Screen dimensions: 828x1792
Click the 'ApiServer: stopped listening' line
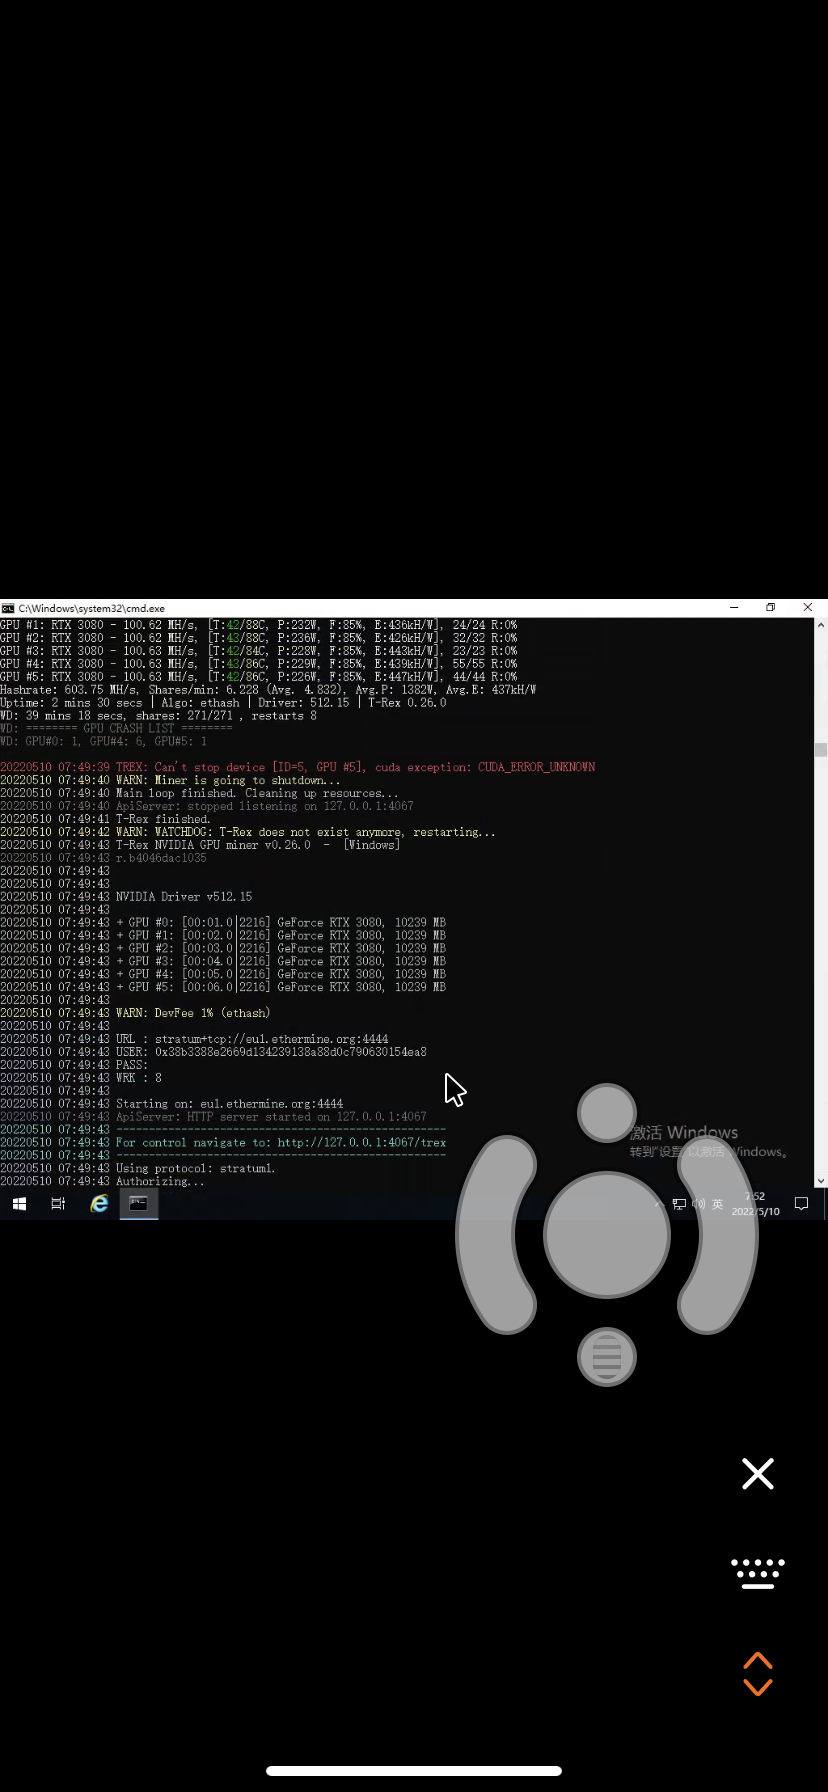click(207, 806)
